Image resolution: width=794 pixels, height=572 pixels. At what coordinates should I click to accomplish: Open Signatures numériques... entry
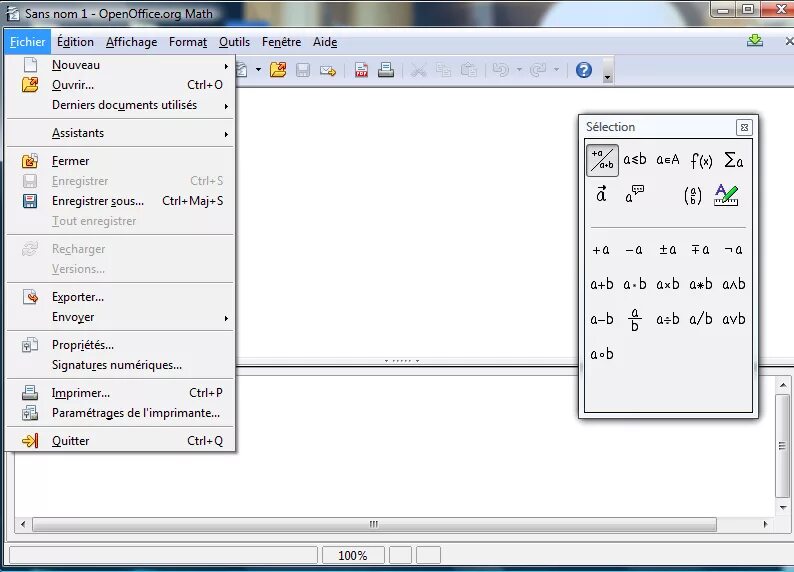coord(120,365)
